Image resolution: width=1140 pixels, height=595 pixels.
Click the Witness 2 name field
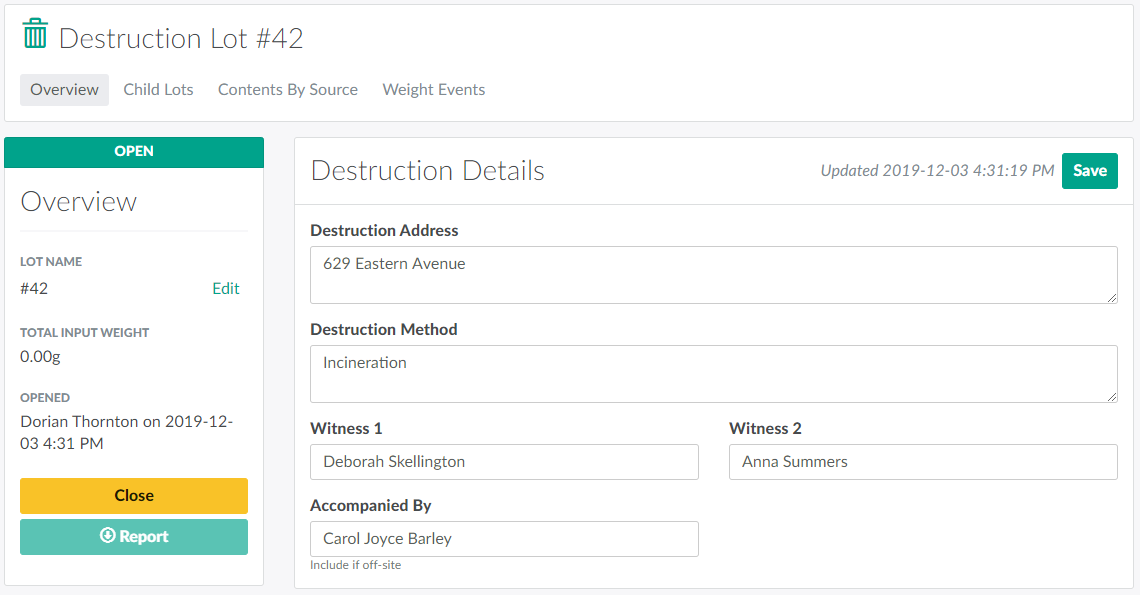coord(922,462)
